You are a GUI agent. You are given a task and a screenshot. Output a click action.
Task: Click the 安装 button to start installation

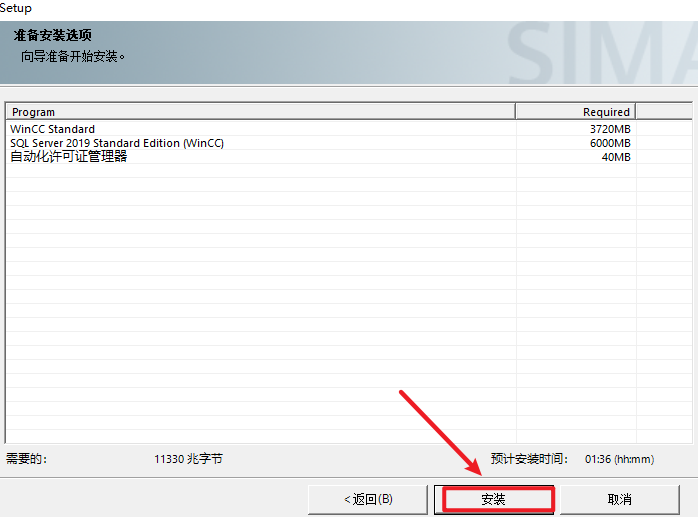pyautogui.click(x=494, y=499)
